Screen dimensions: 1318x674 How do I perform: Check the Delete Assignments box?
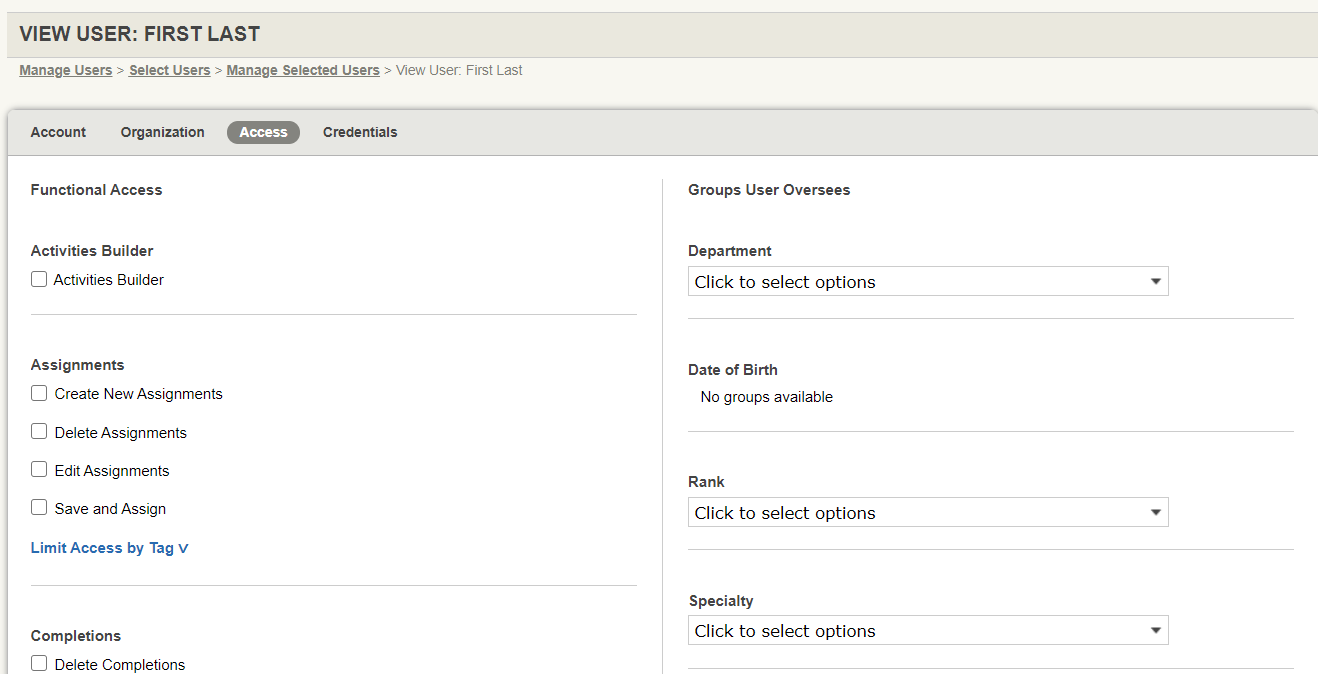coord(39,432)
